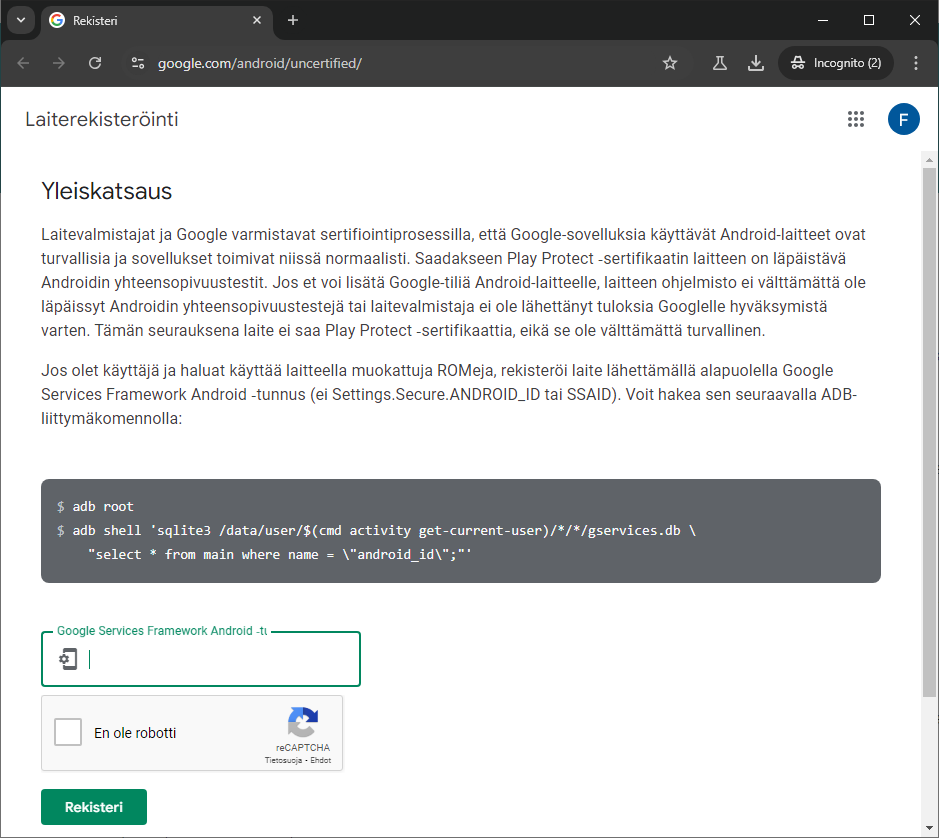
Task: Click the reload page icon
Action: [95, 63]
